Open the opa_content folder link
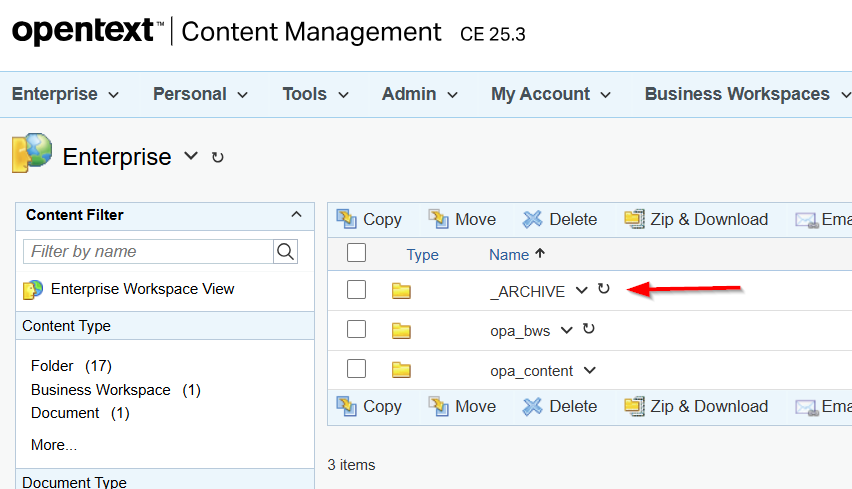852x489 pixels. click(x=531, y=371)
